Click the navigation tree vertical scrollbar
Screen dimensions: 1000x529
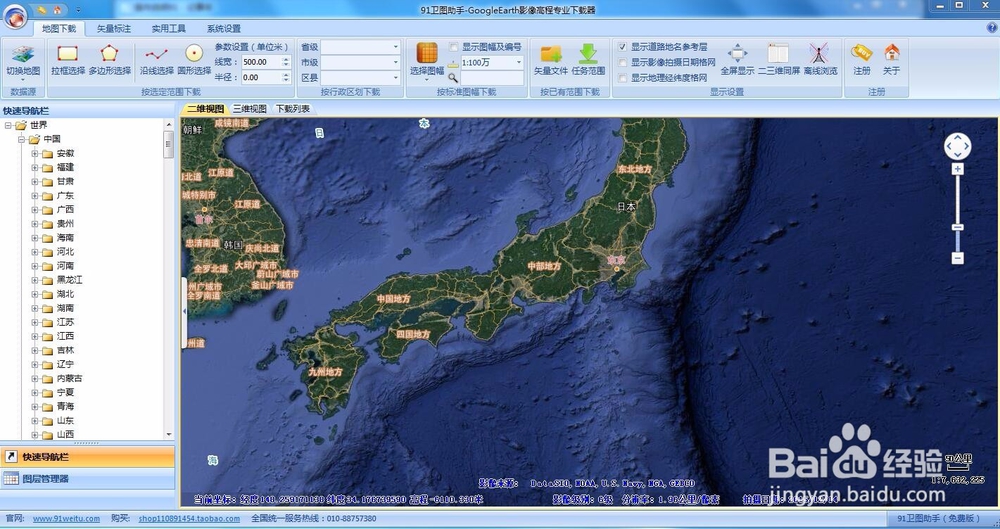169,278
